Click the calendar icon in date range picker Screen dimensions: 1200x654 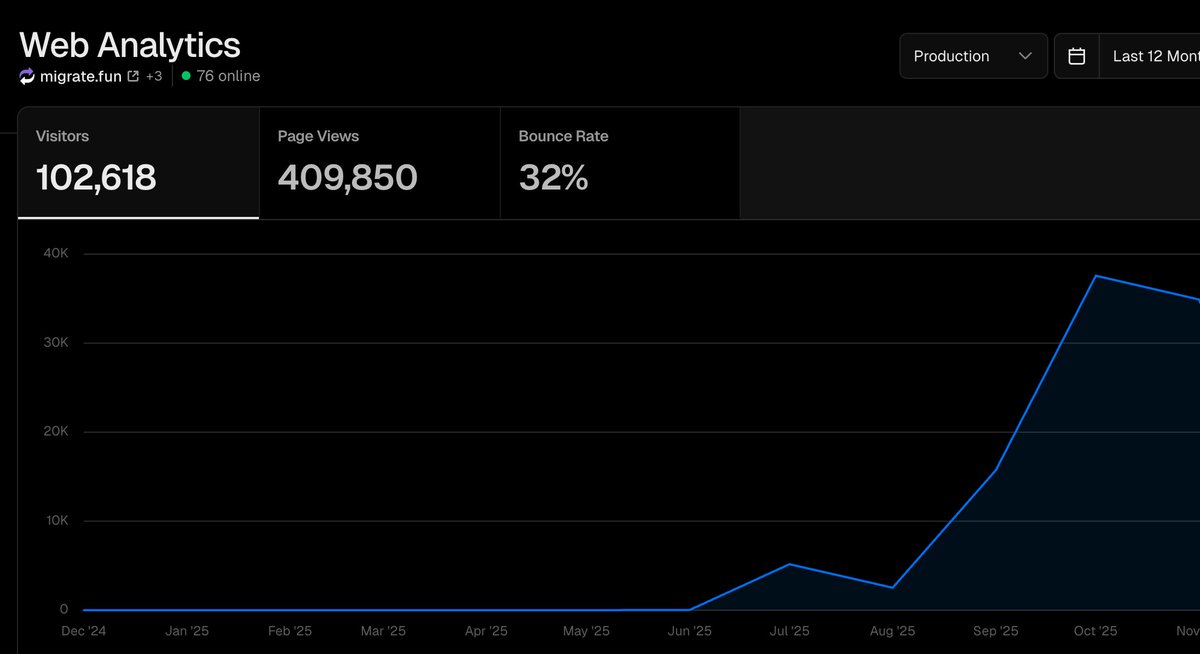pos(1077,56)
